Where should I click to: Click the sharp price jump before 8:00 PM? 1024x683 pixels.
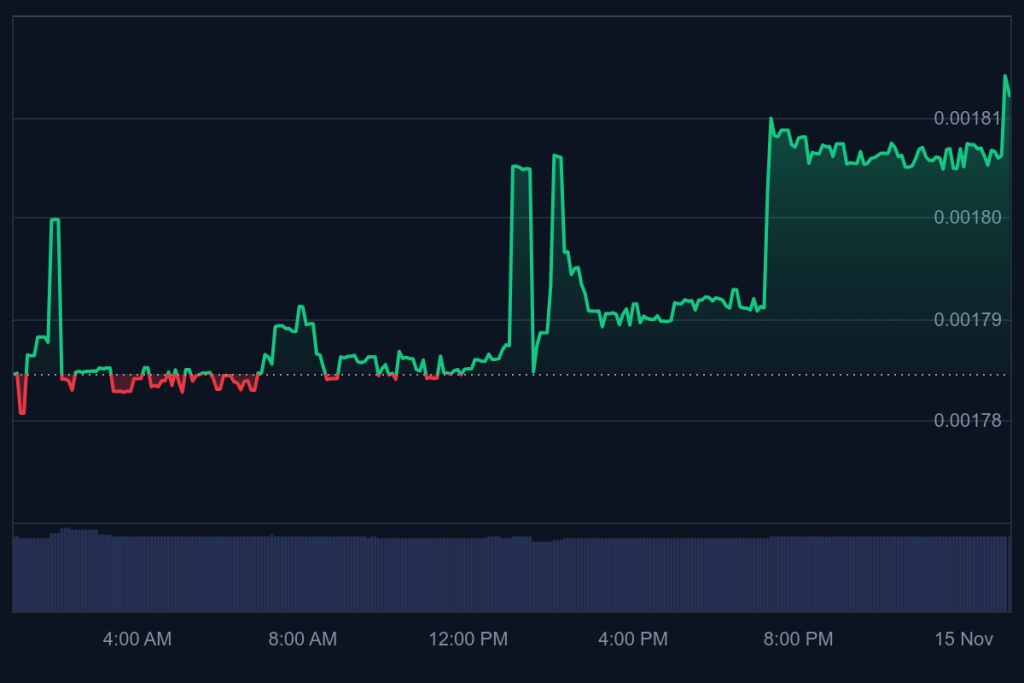(768, 200)
